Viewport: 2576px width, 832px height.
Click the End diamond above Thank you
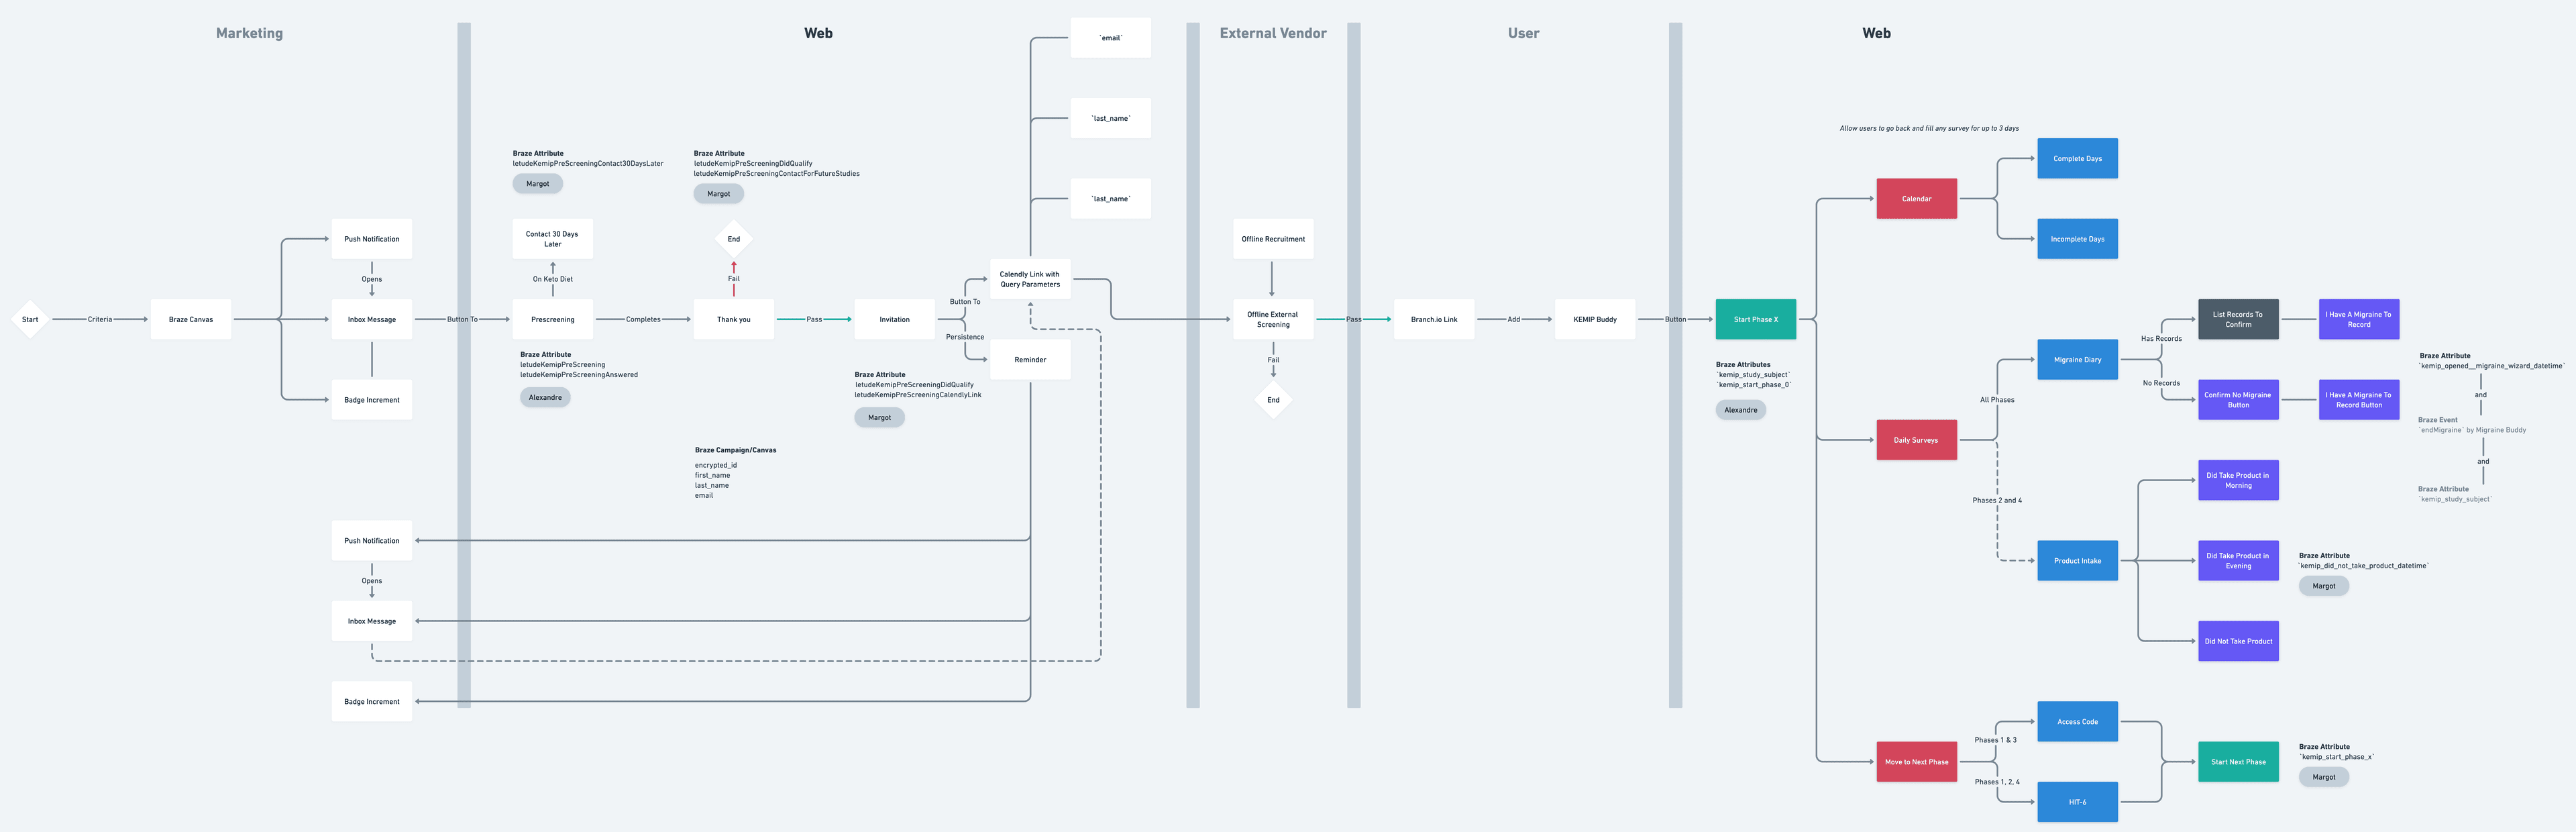click(733, 238)
